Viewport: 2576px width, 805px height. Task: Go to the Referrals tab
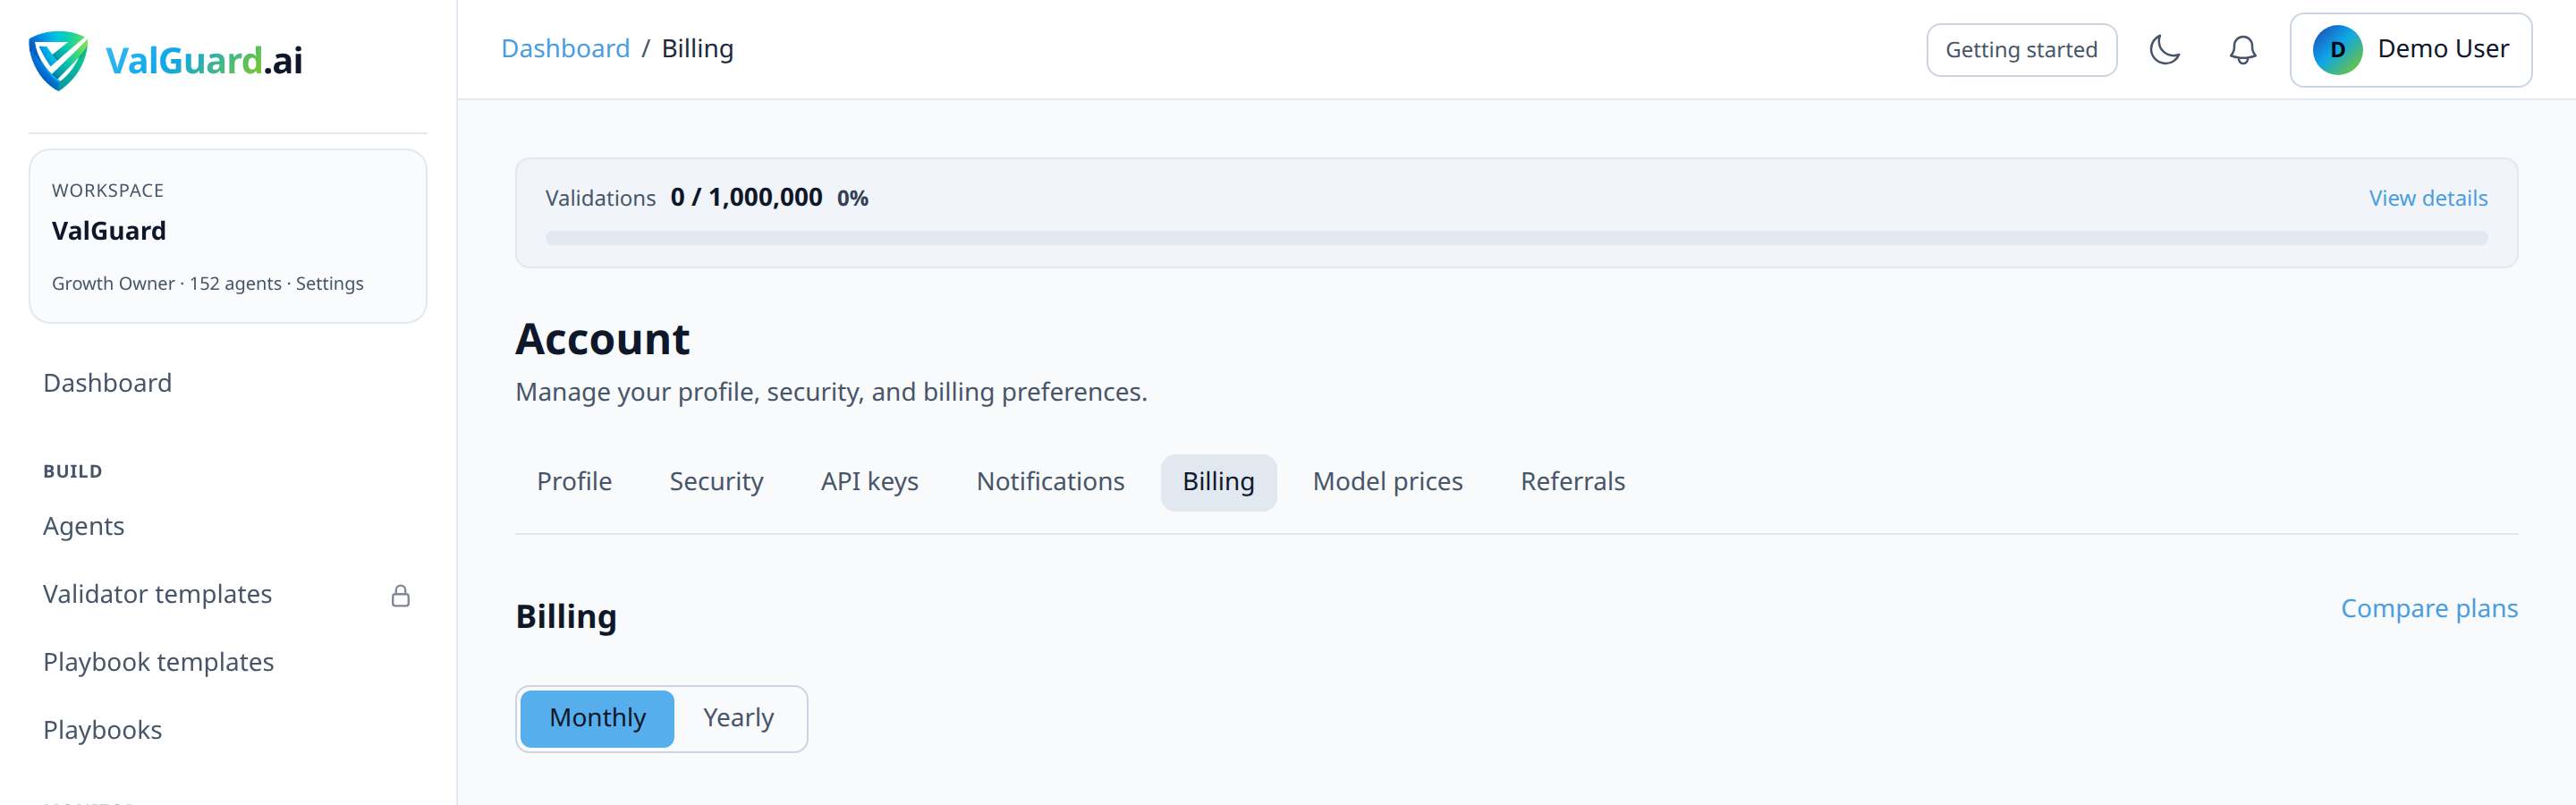[x=1572, y=482]
